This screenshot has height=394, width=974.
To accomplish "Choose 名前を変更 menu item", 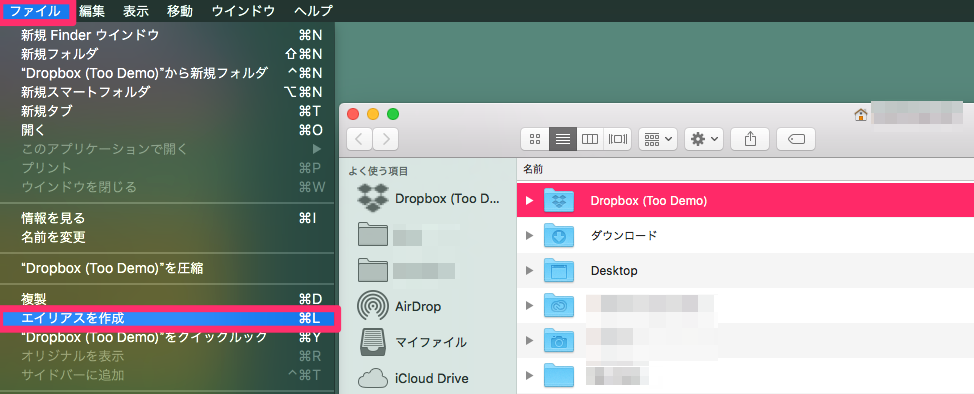I will tap(168, 237).
